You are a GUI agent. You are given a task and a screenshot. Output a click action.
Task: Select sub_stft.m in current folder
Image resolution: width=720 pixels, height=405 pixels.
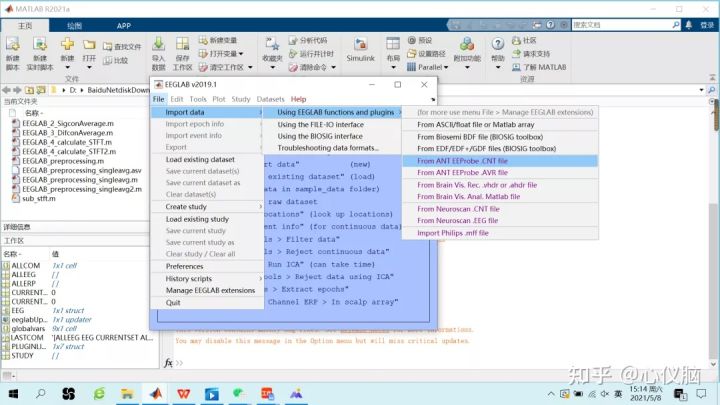click(x=39, y=198)
